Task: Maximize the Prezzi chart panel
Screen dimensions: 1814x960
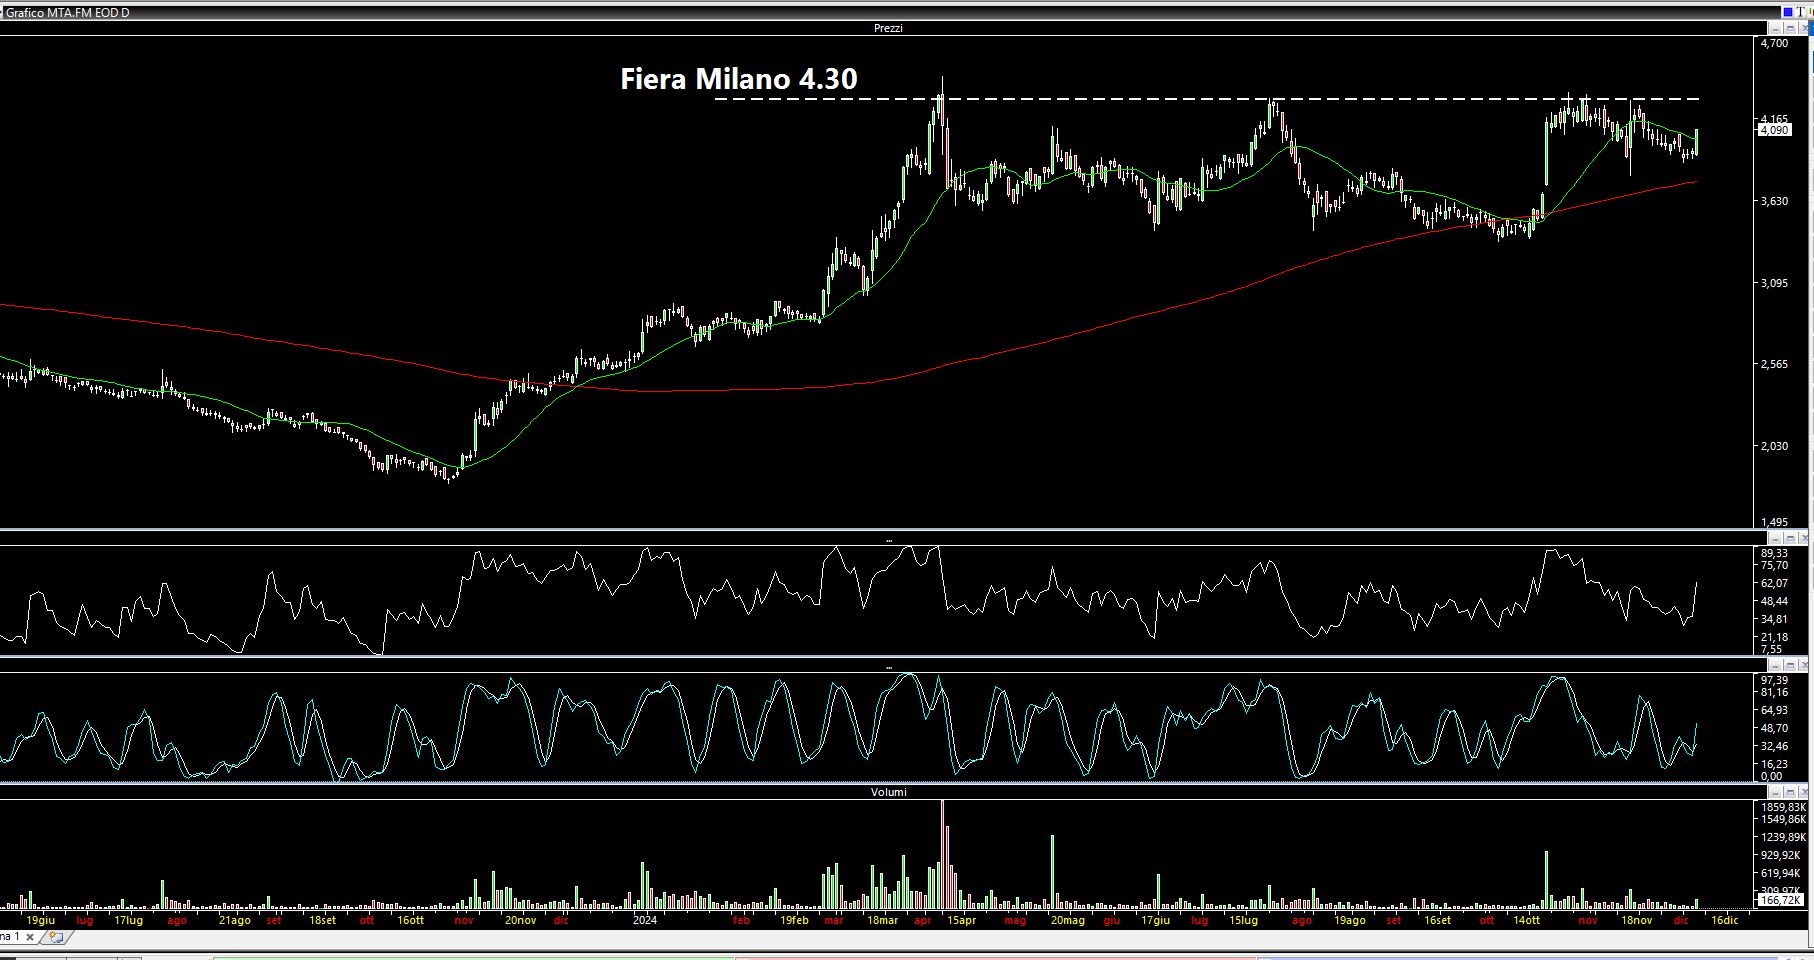Action: 1790,28
